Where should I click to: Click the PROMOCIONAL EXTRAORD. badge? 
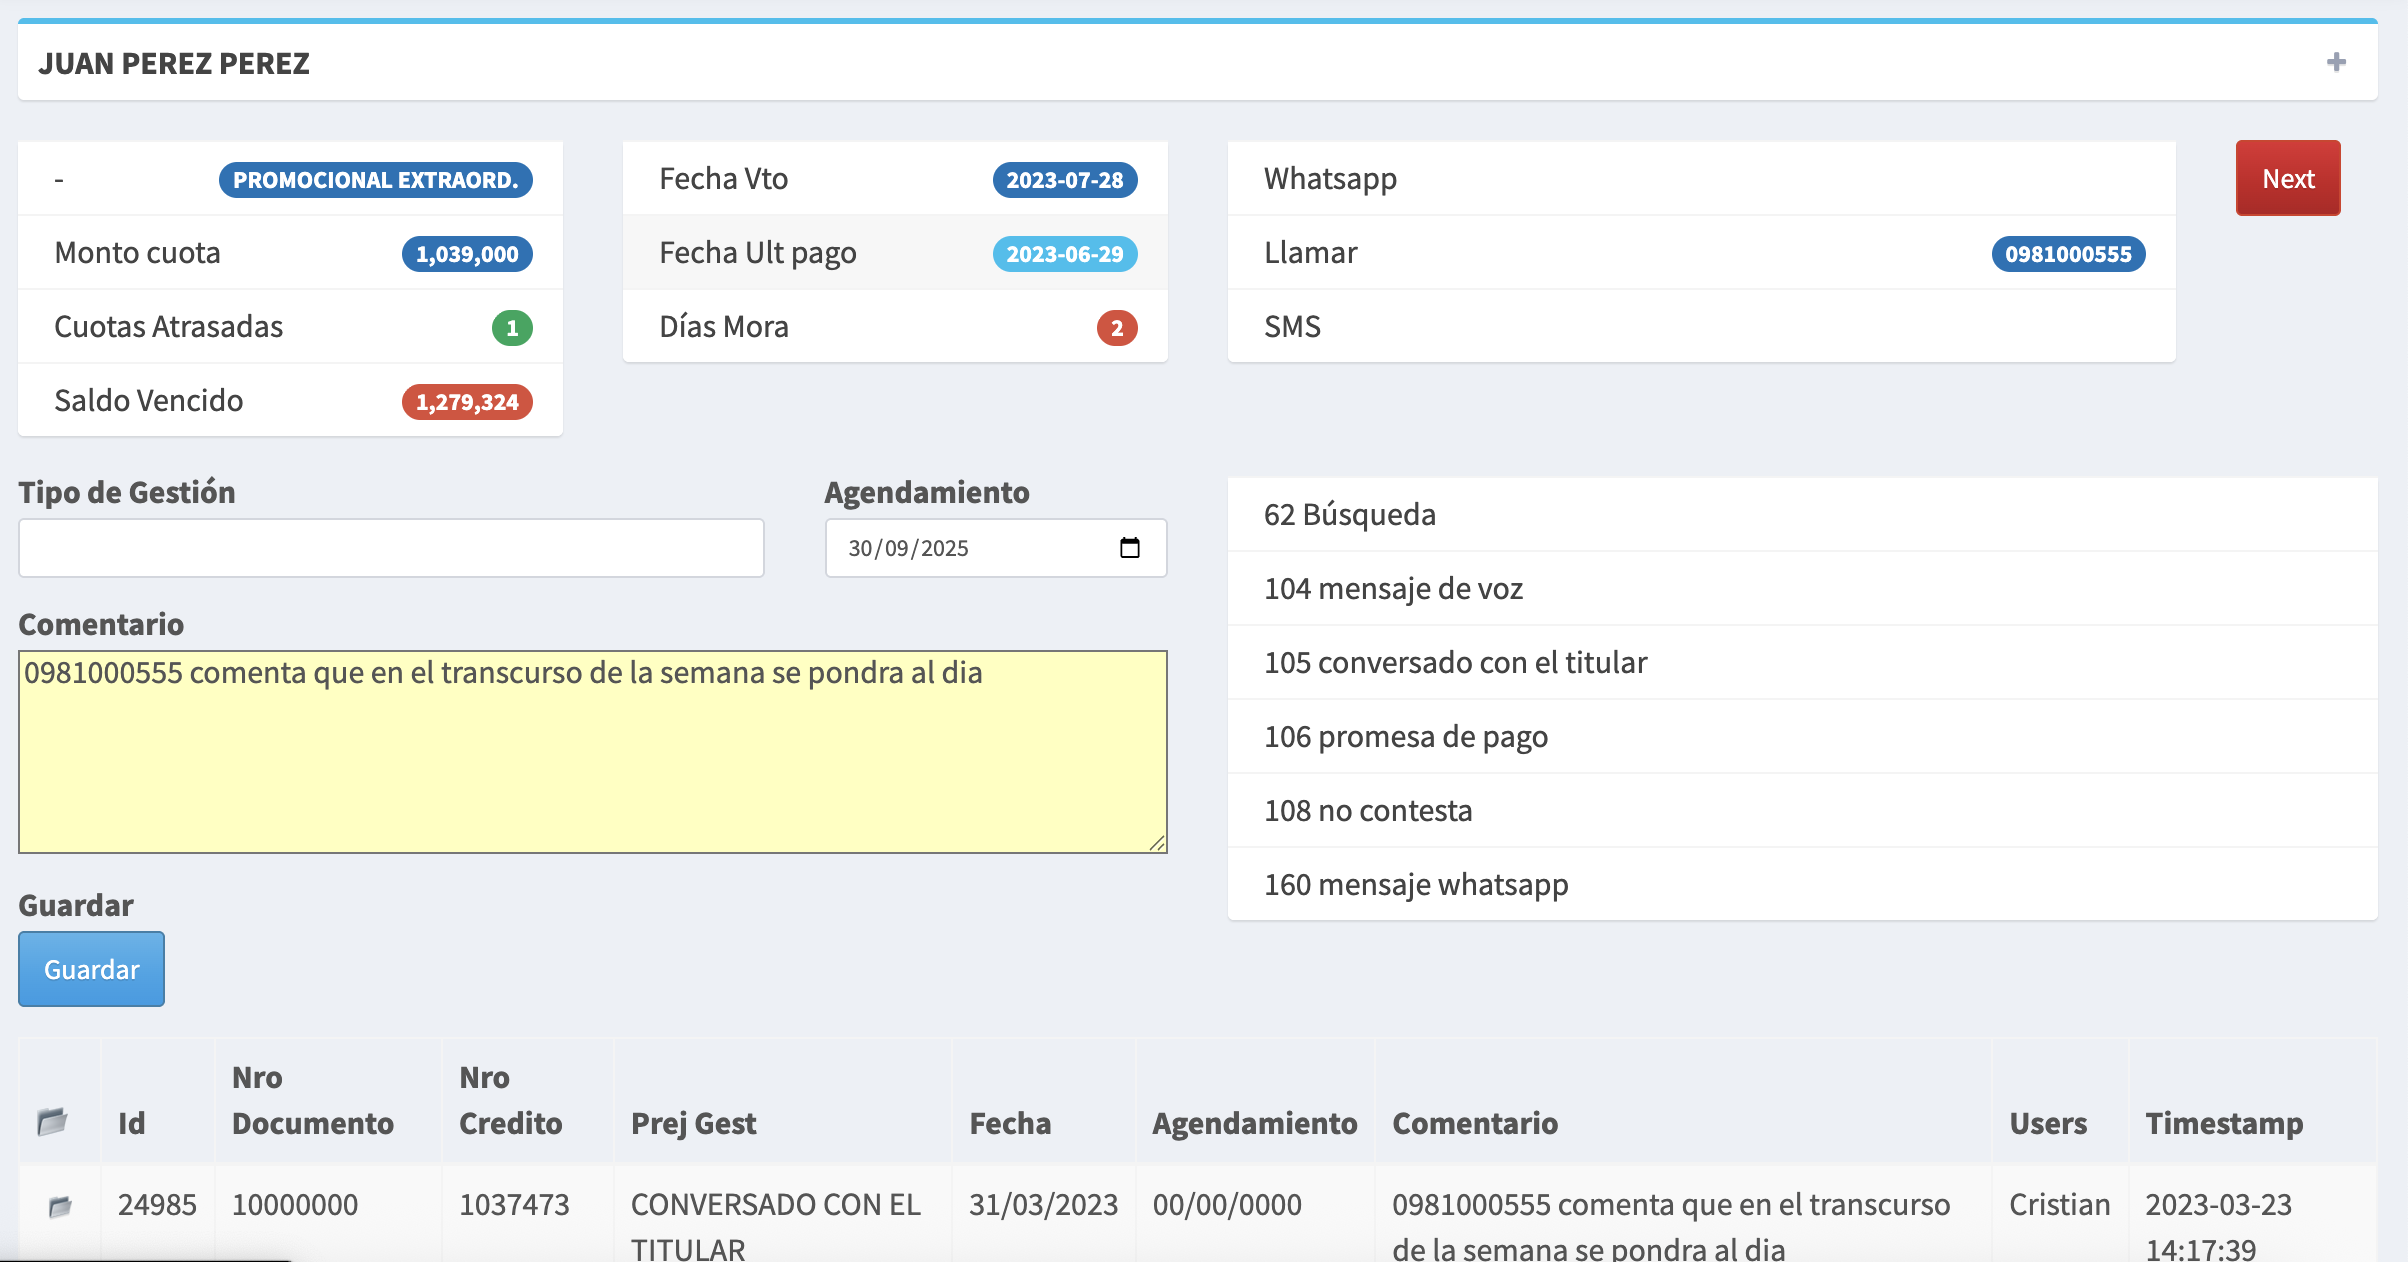click(x=375, y=180)
